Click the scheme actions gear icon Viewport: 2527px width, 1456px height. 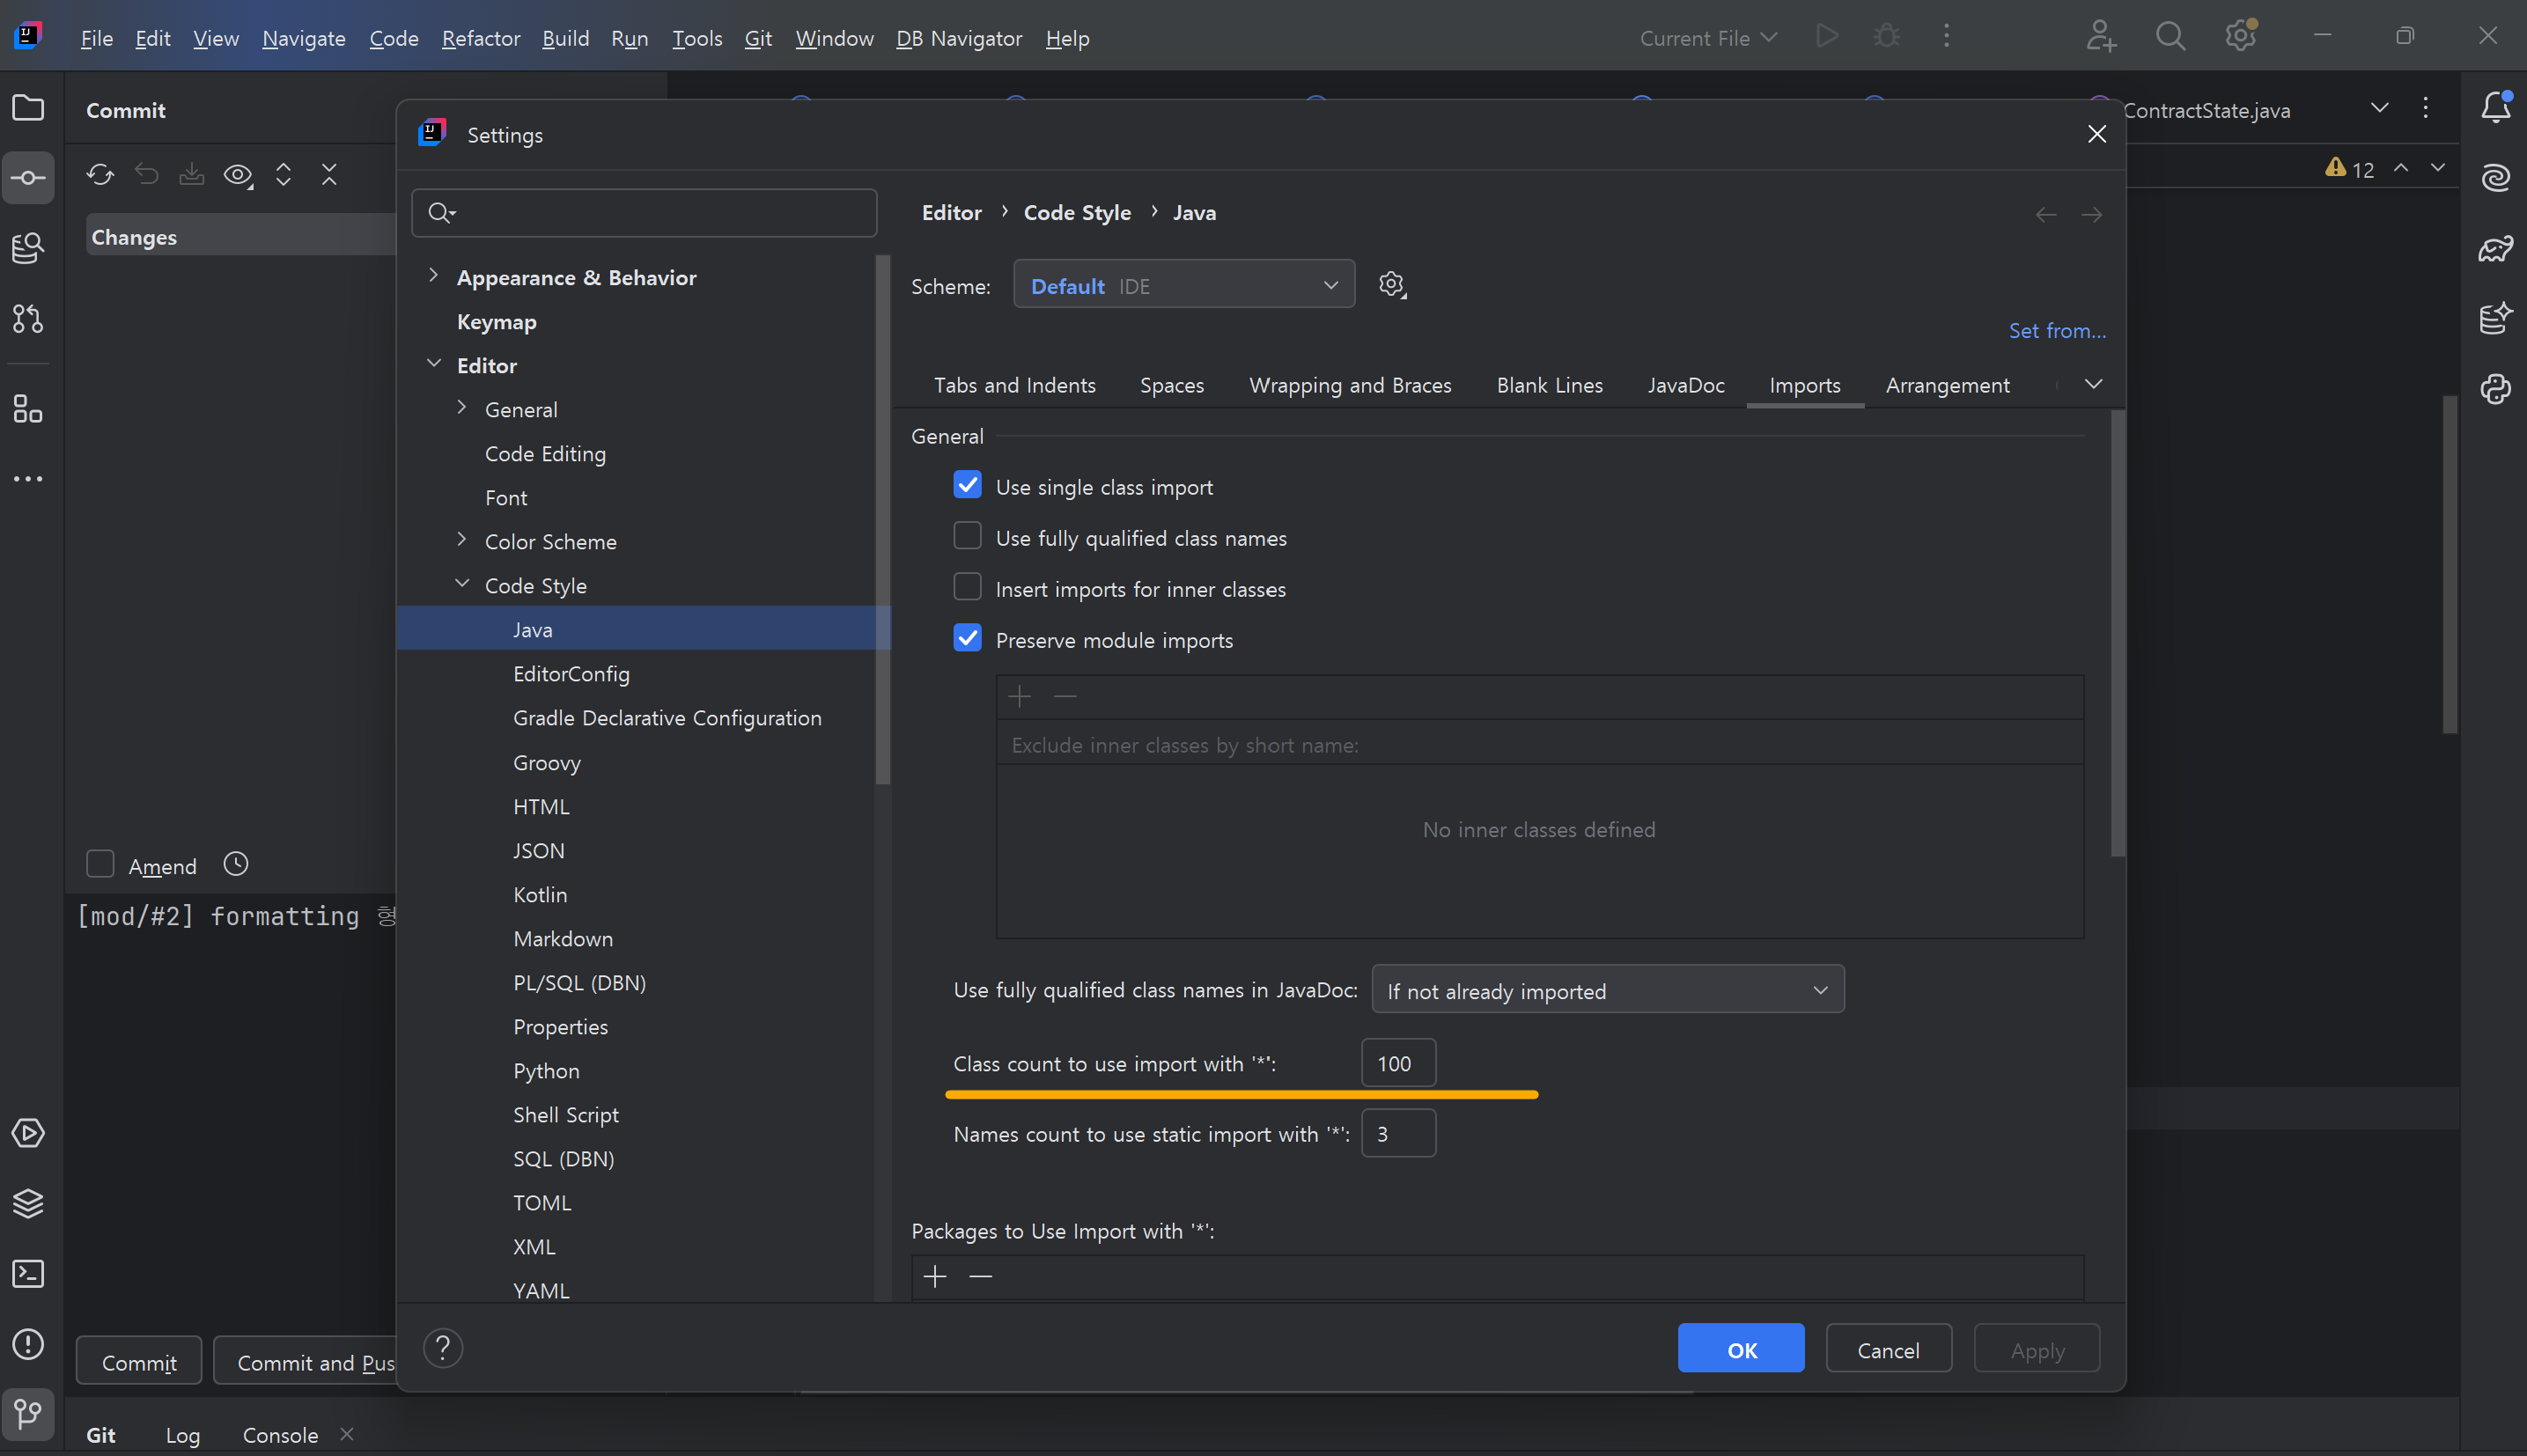coord(1391,285)
